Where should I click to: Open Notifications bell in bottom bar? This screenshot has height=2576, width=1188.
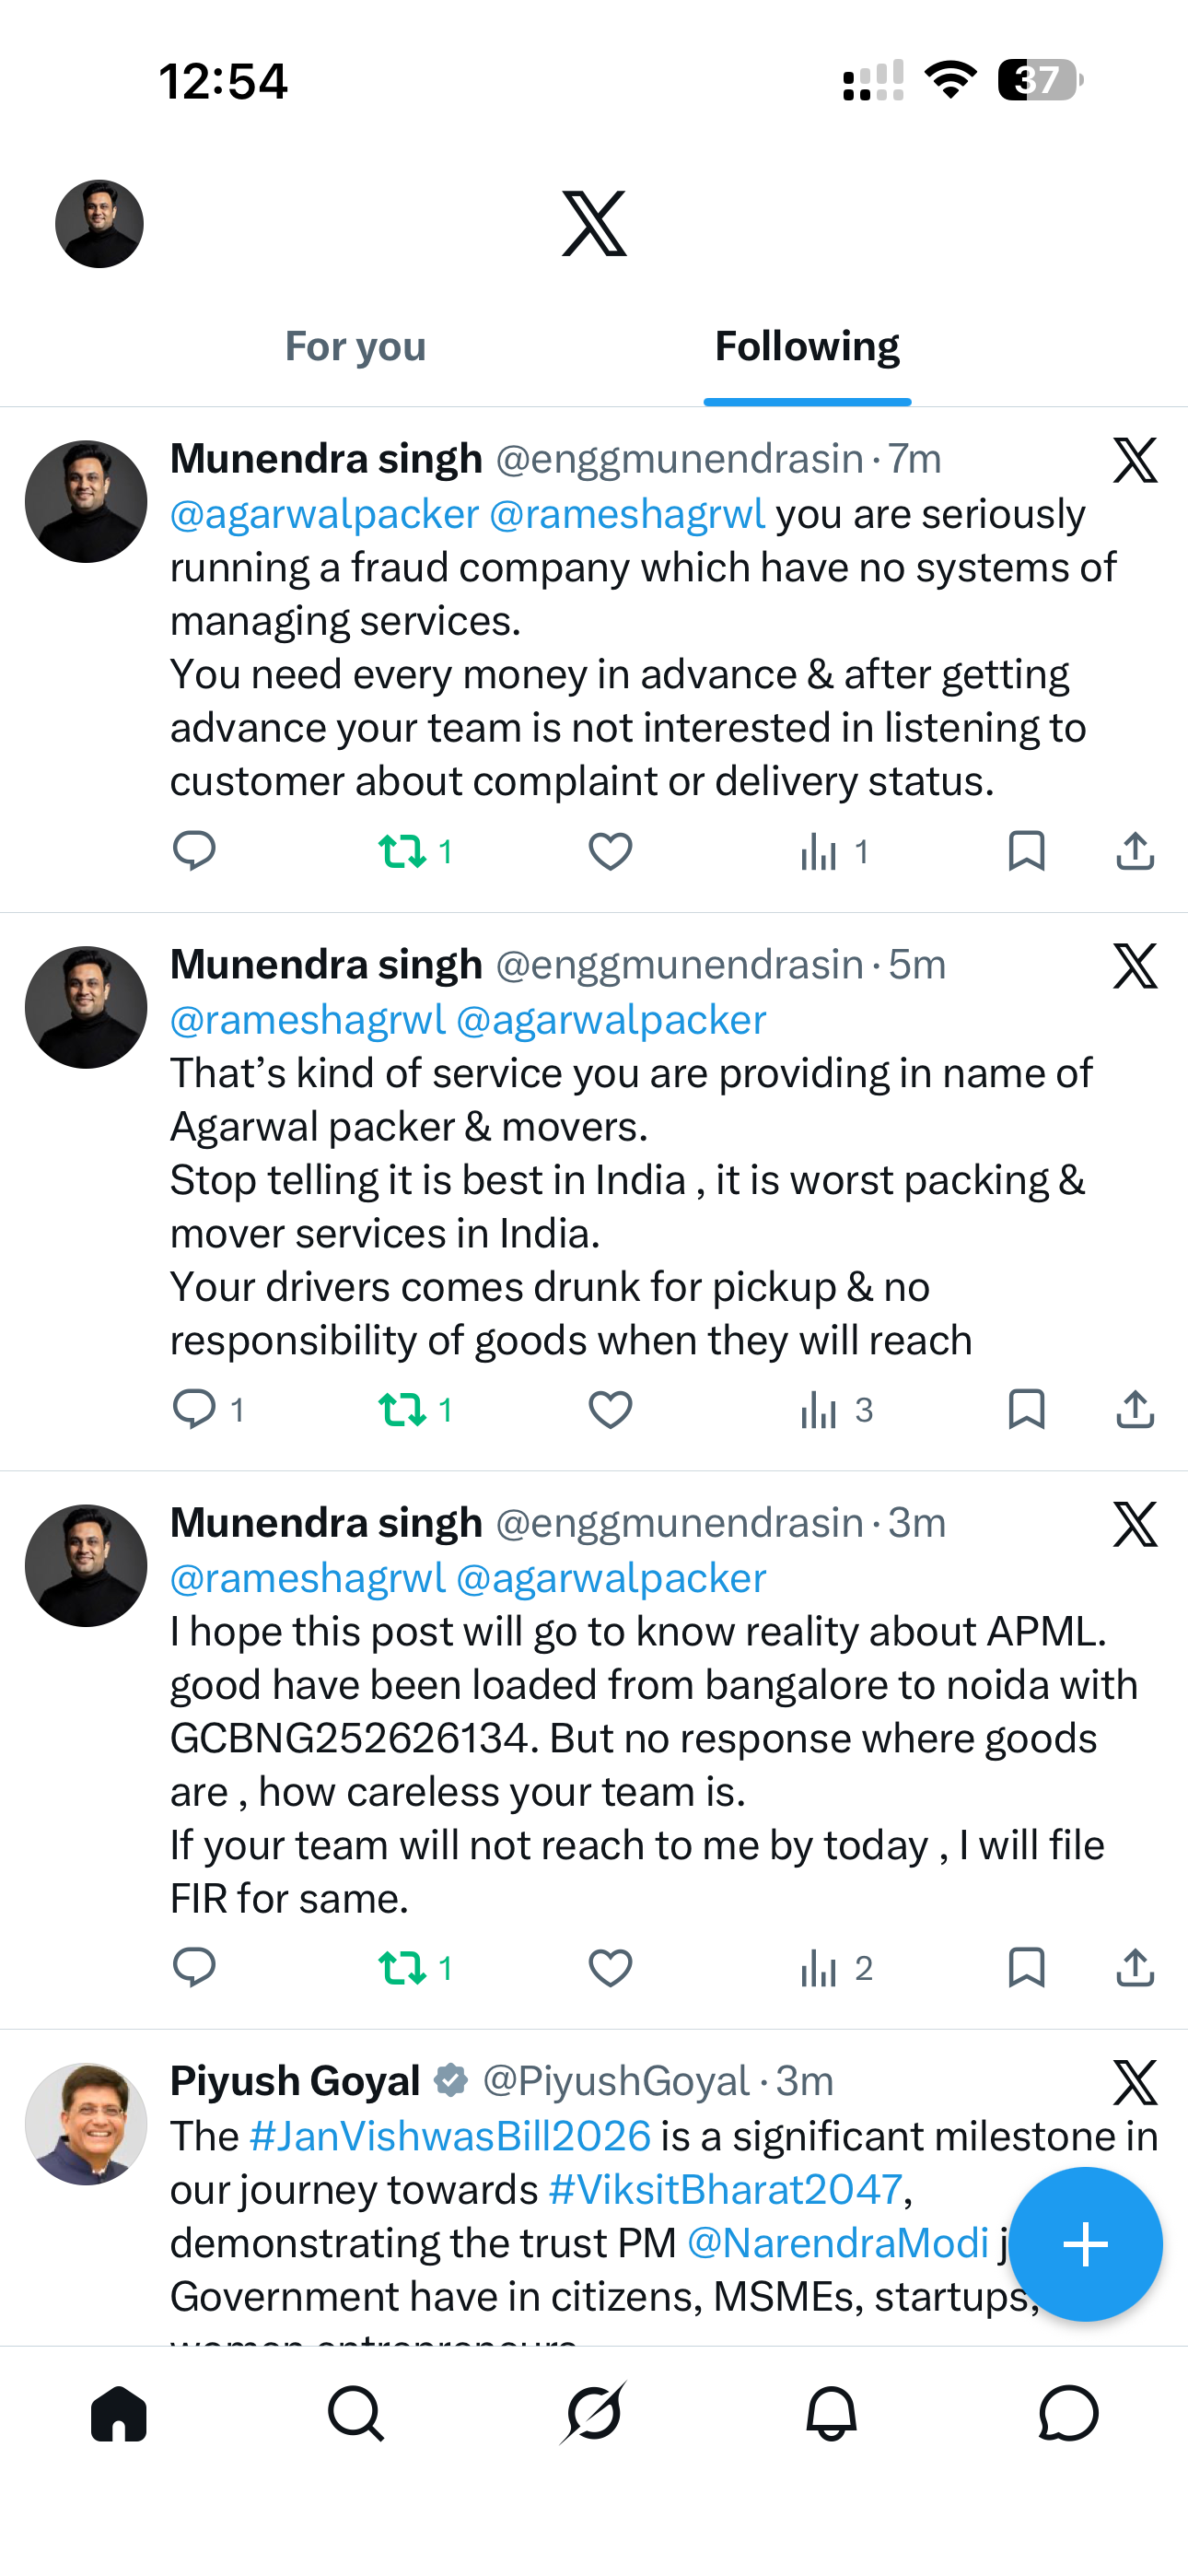click(831, 2414)
